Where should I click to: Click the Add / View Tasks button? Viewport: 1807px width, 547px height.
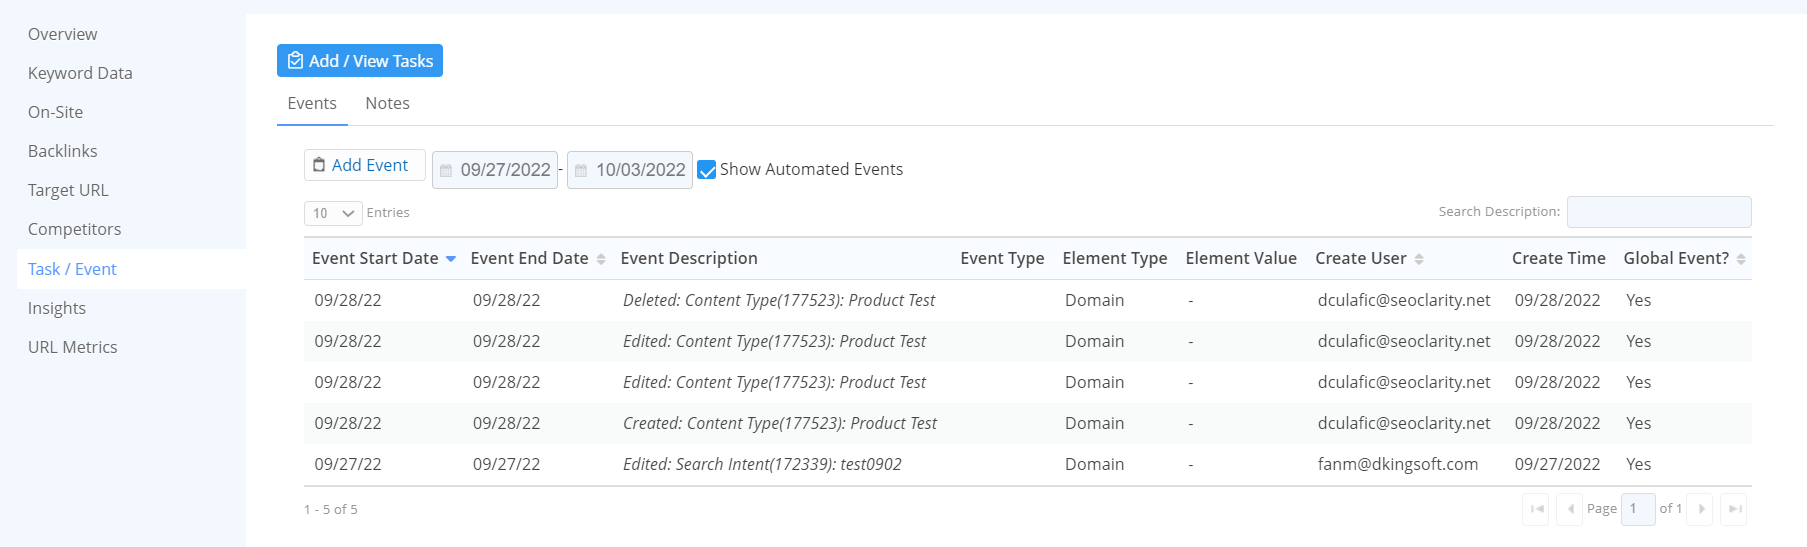(x=360, y=61)
